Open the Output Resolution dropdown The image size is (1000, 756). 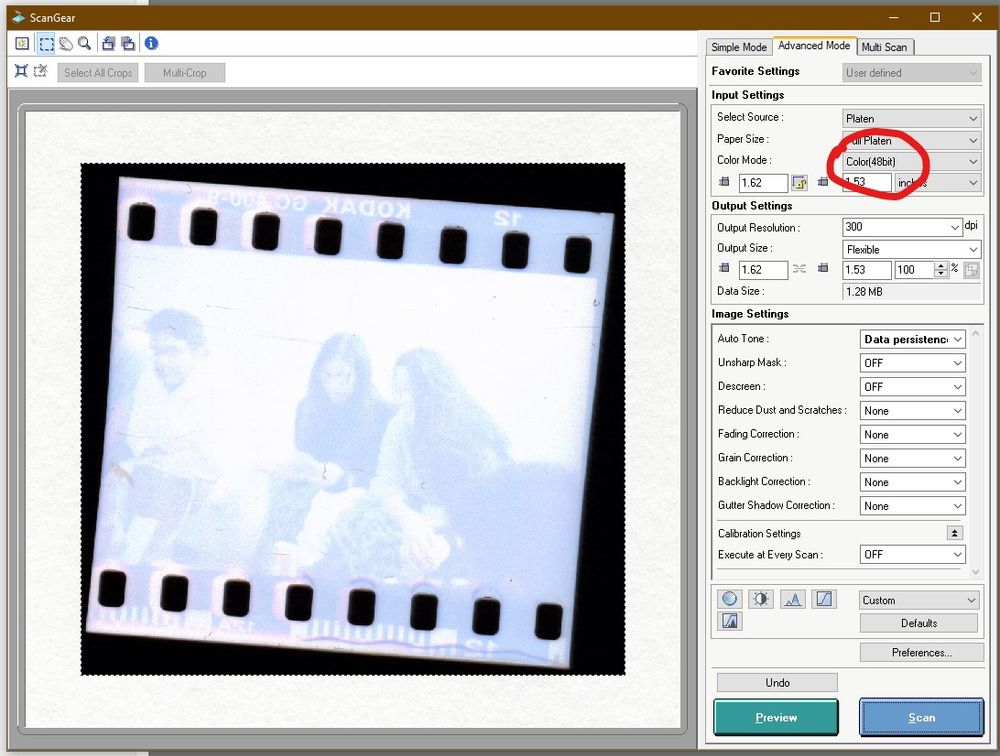(x=902, y=227)
